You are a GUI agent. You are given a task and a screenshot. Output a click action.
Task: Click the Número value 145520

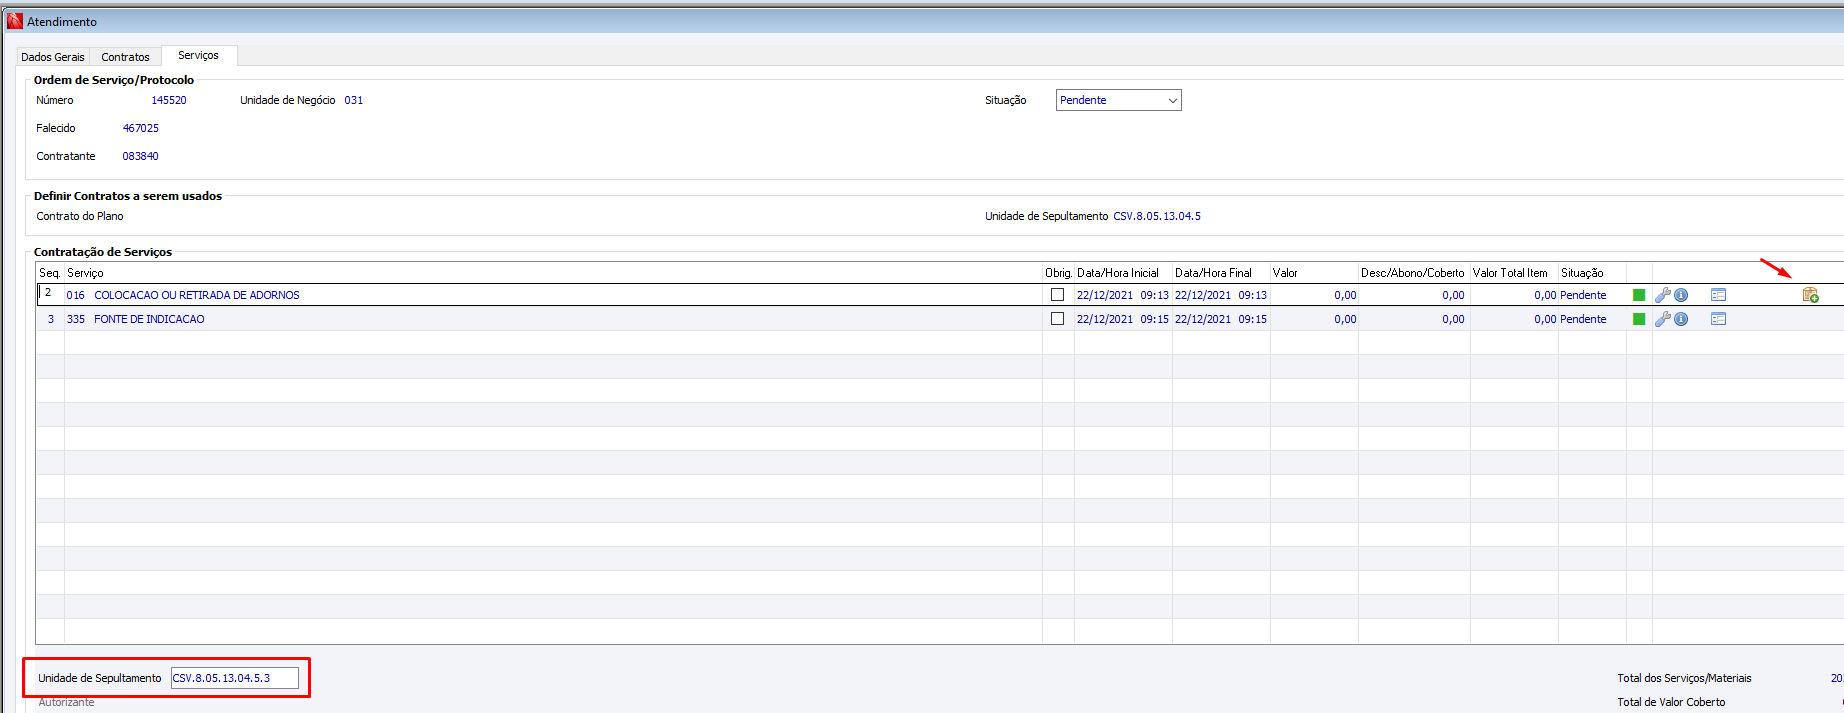pyautogui.click(x=169, y=100)
